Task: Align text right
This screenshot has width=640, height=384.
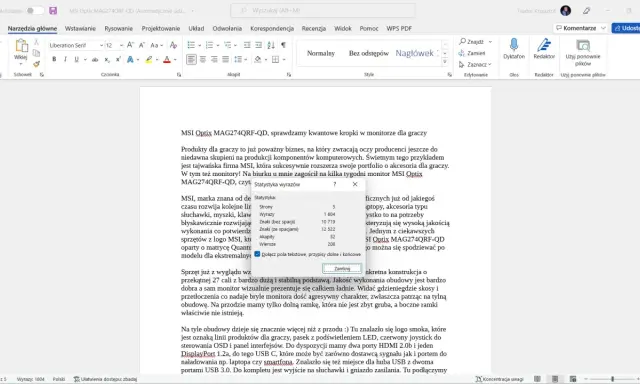Action: [214, 60]
